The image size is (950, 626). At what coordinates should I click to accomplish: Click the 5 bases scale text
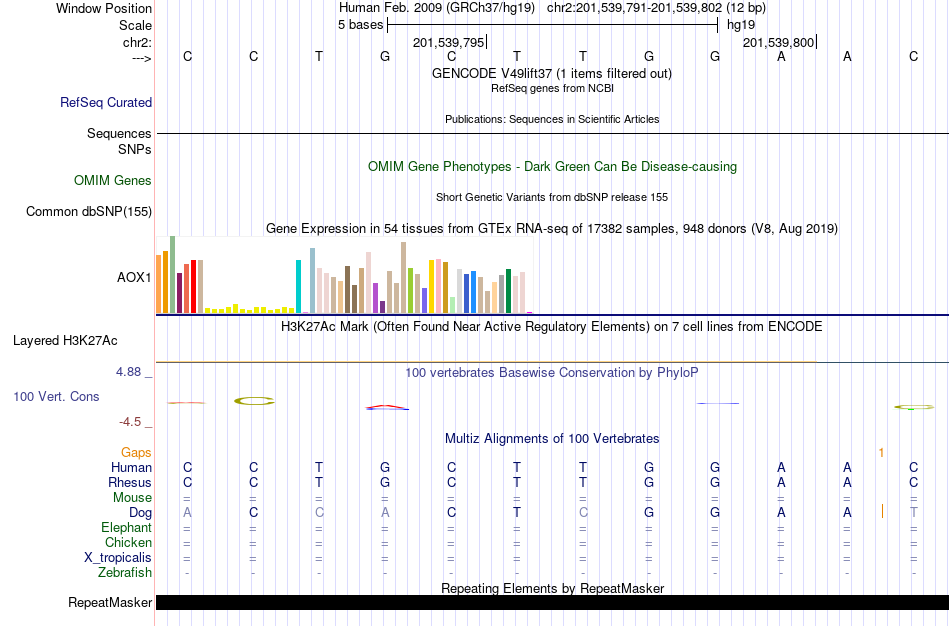click(360, 25)
